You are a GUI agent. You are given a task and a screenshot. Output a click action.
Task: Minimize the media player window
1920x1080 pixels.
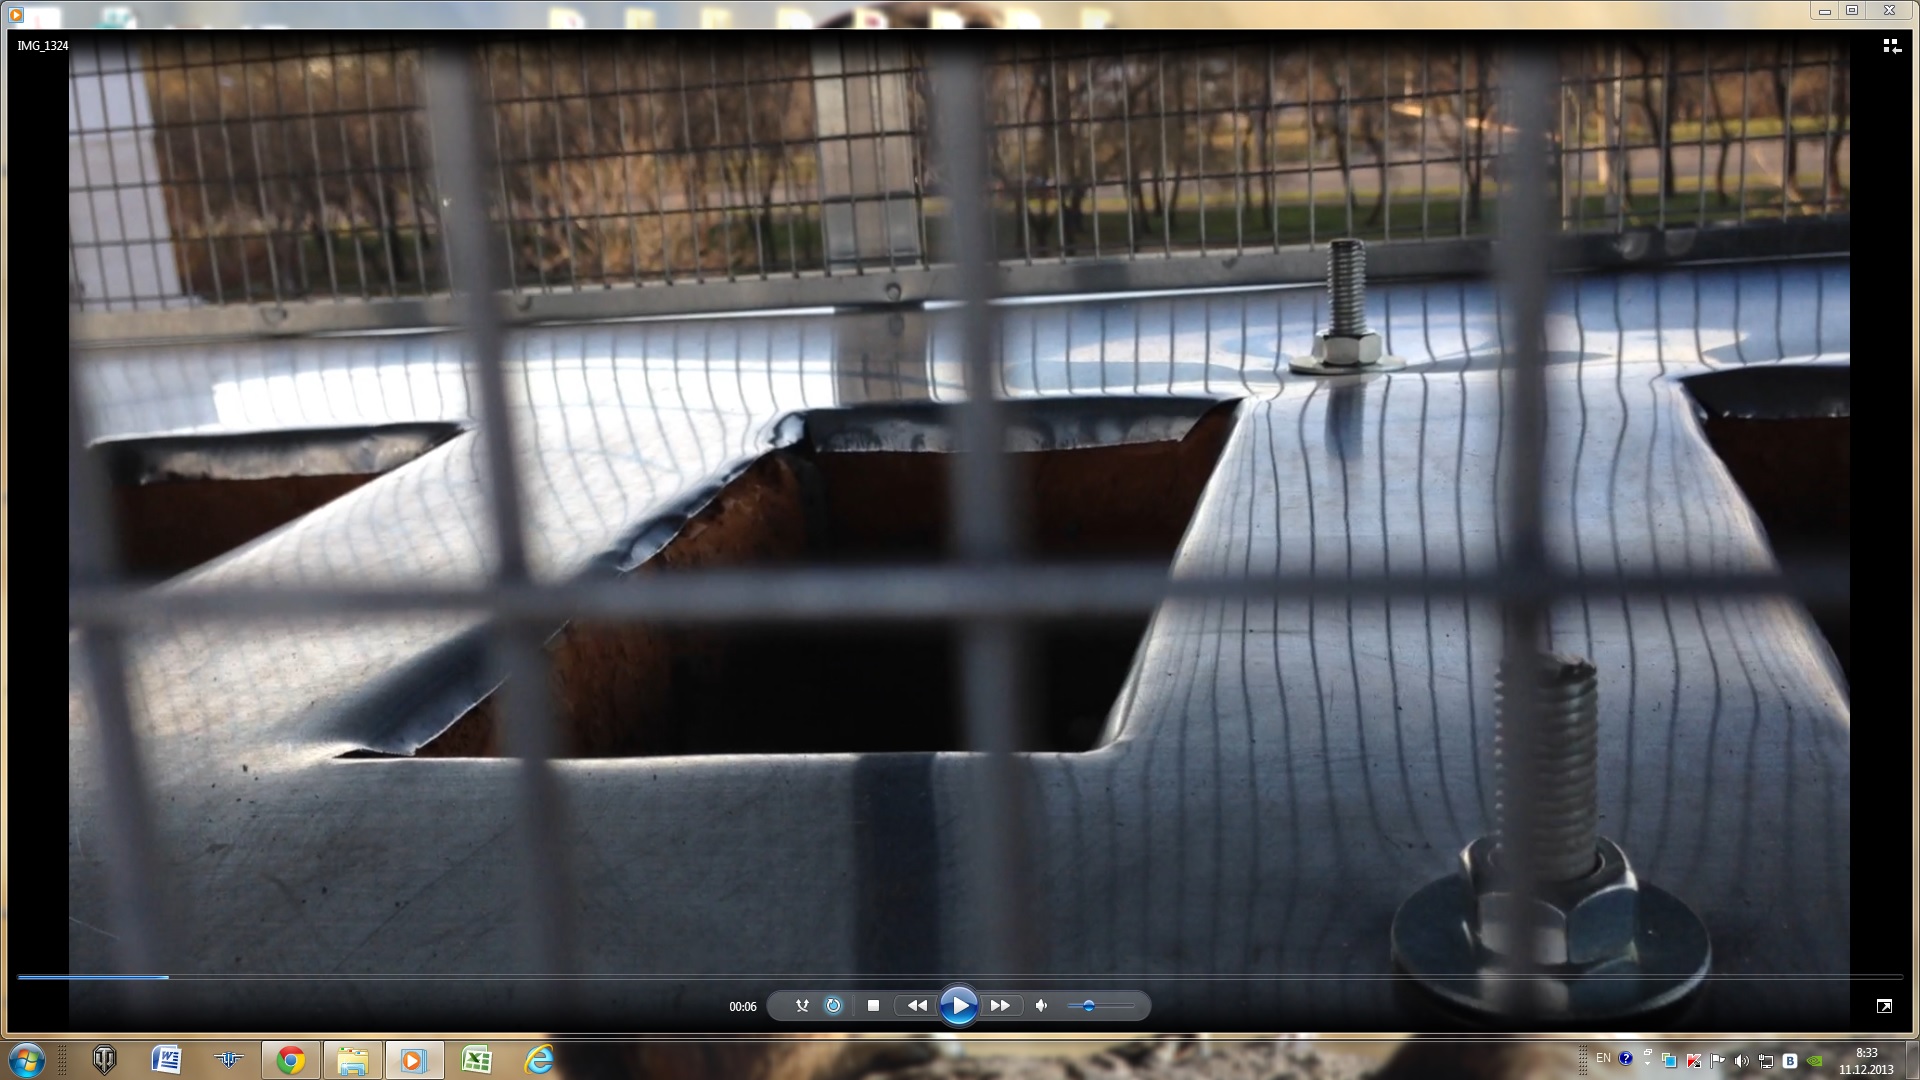click(x=1825, y=10)
